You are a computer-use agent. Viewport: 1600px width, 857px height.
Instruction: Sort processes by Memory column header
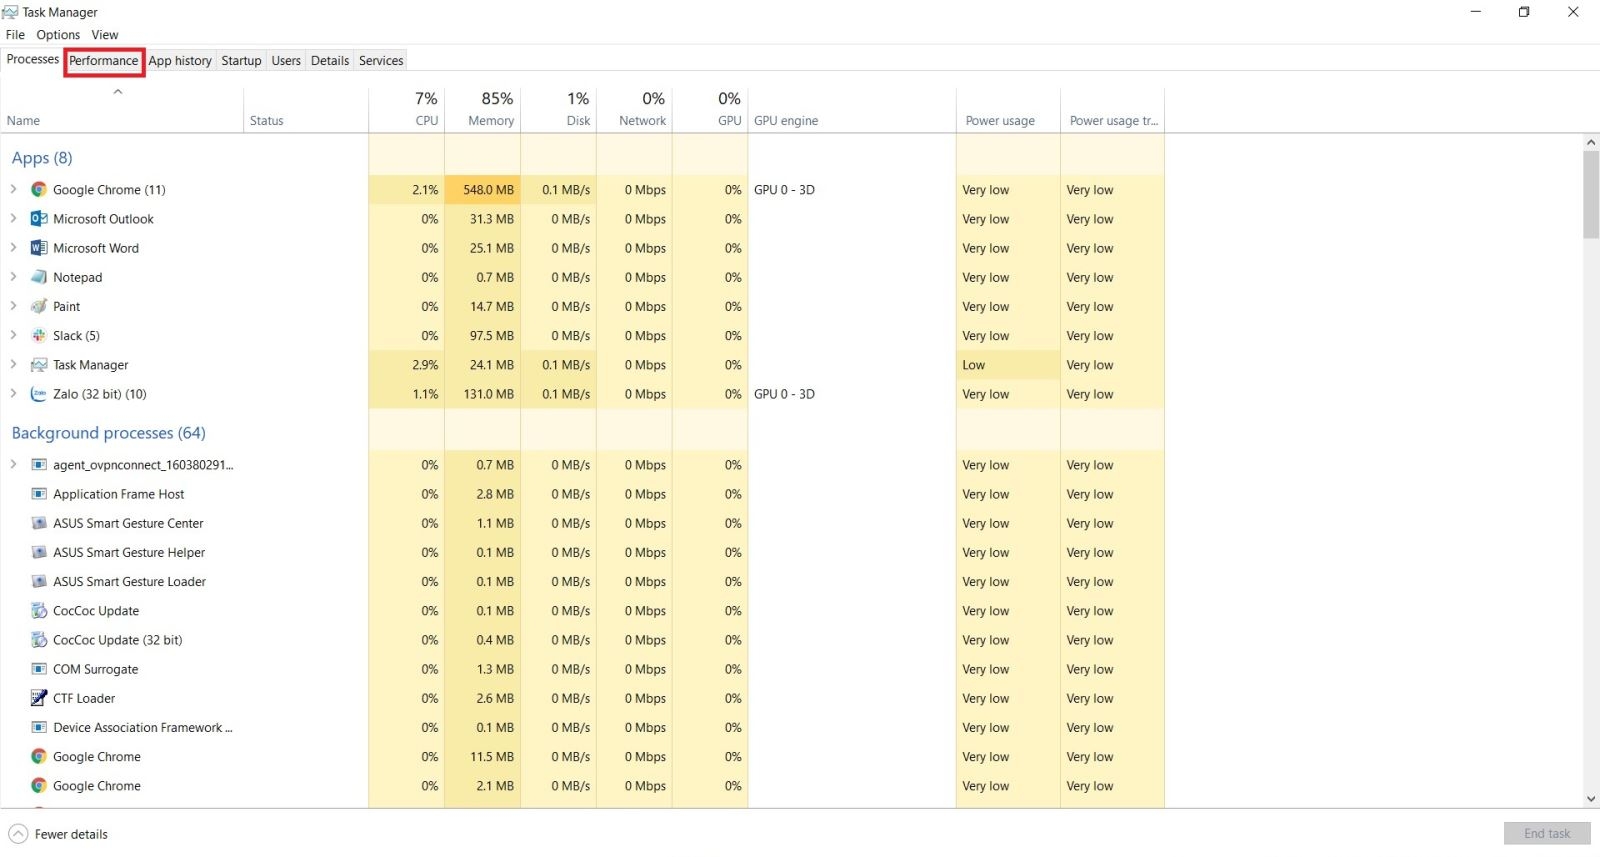point(483,110)
